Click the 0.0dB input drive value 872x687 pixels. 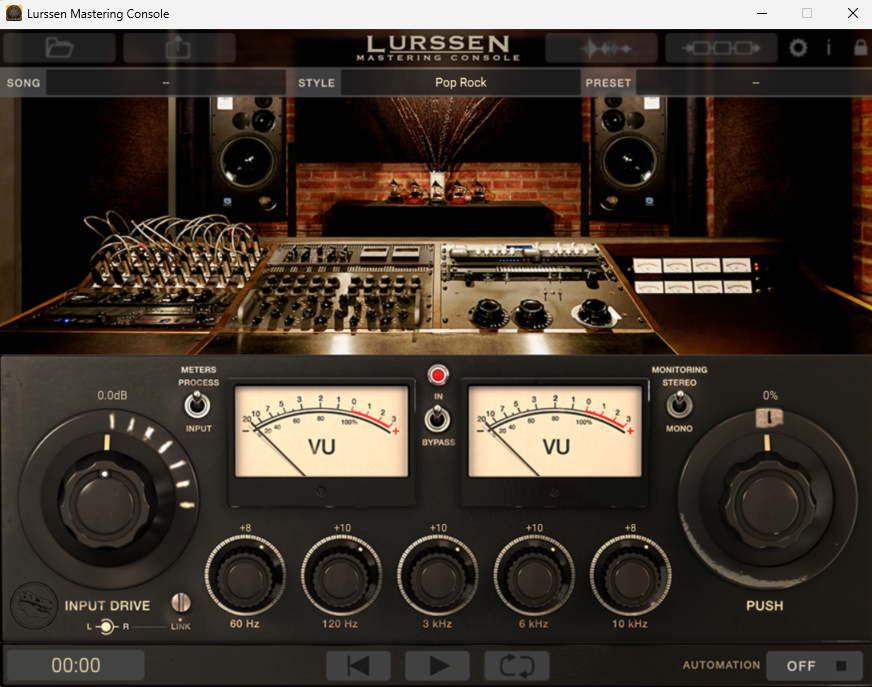[112, 396]
